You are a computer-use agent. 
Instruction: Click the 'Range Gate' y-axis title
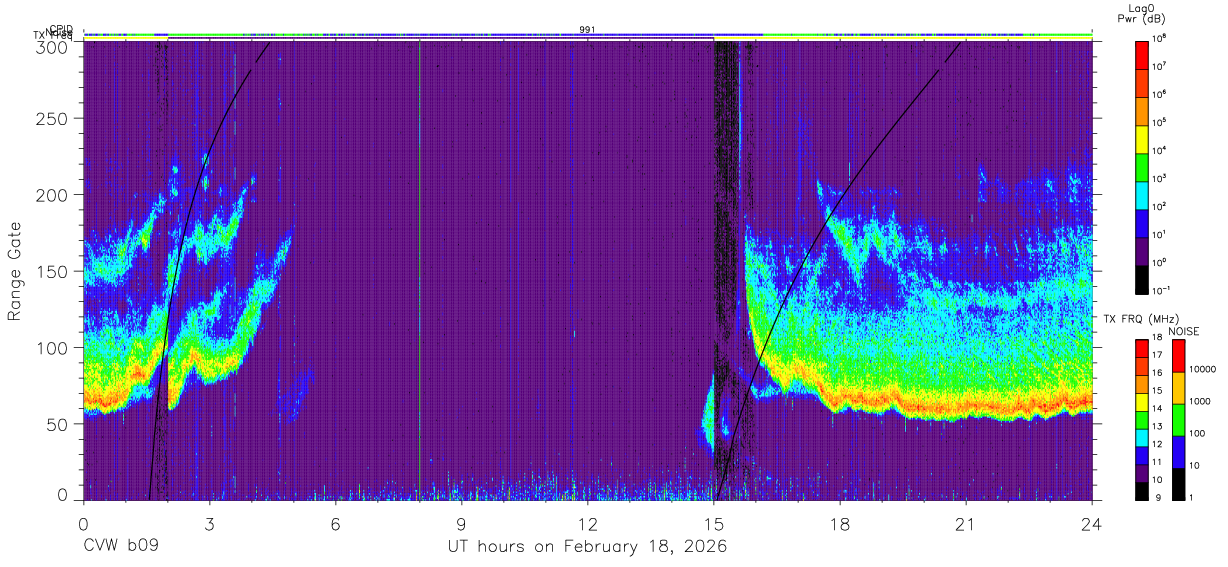[x=16, y=270]
